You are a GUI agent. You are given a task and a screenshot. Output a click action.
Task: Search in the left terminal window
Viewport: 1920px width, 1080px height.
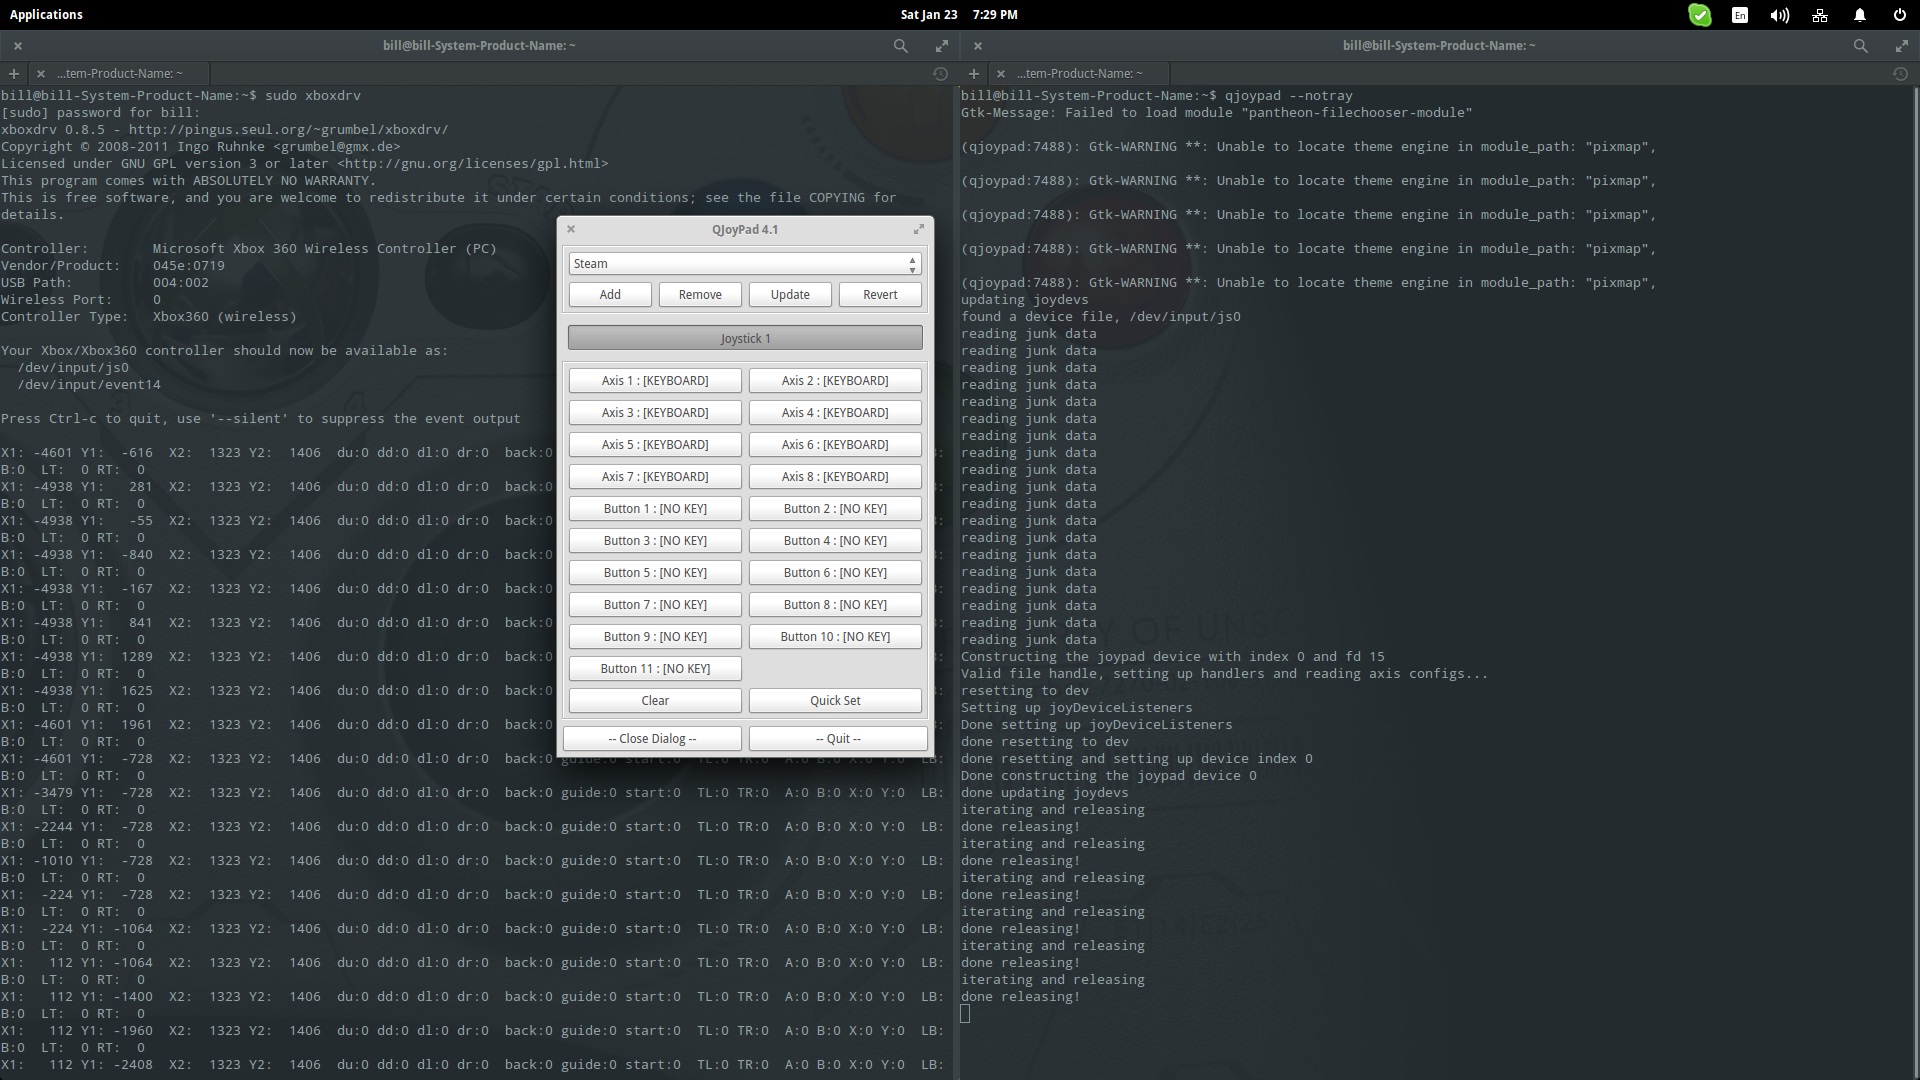click(x=900, y=46)
